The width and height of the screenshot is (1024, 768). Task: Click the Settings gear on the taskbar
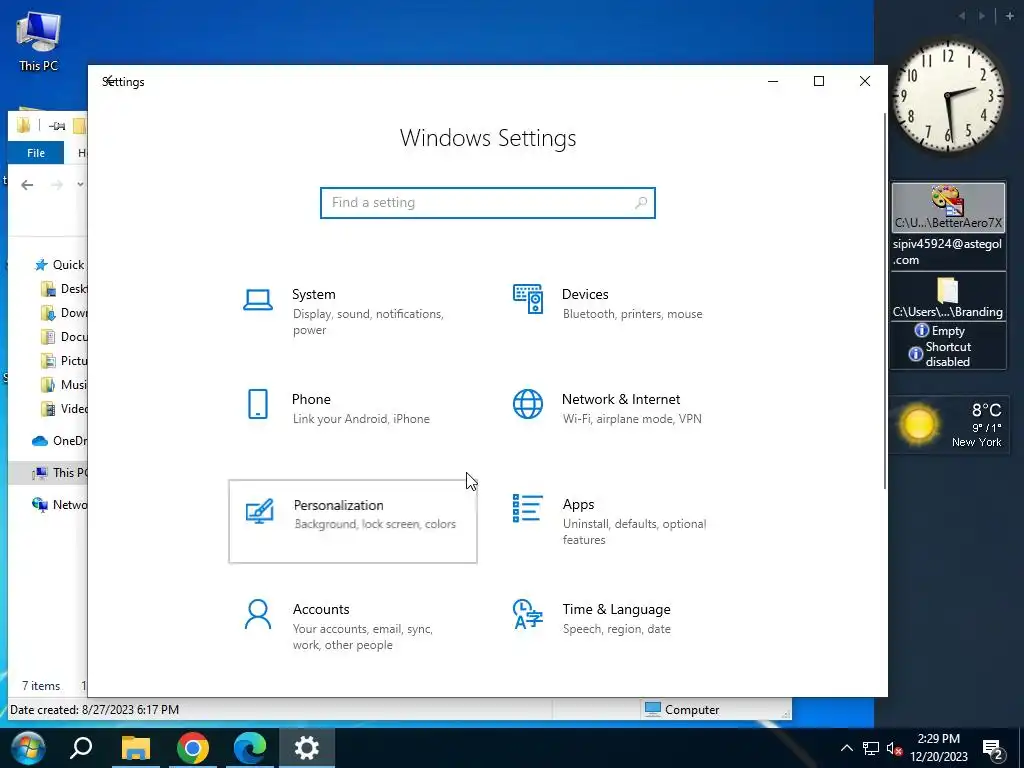(306, 748)
